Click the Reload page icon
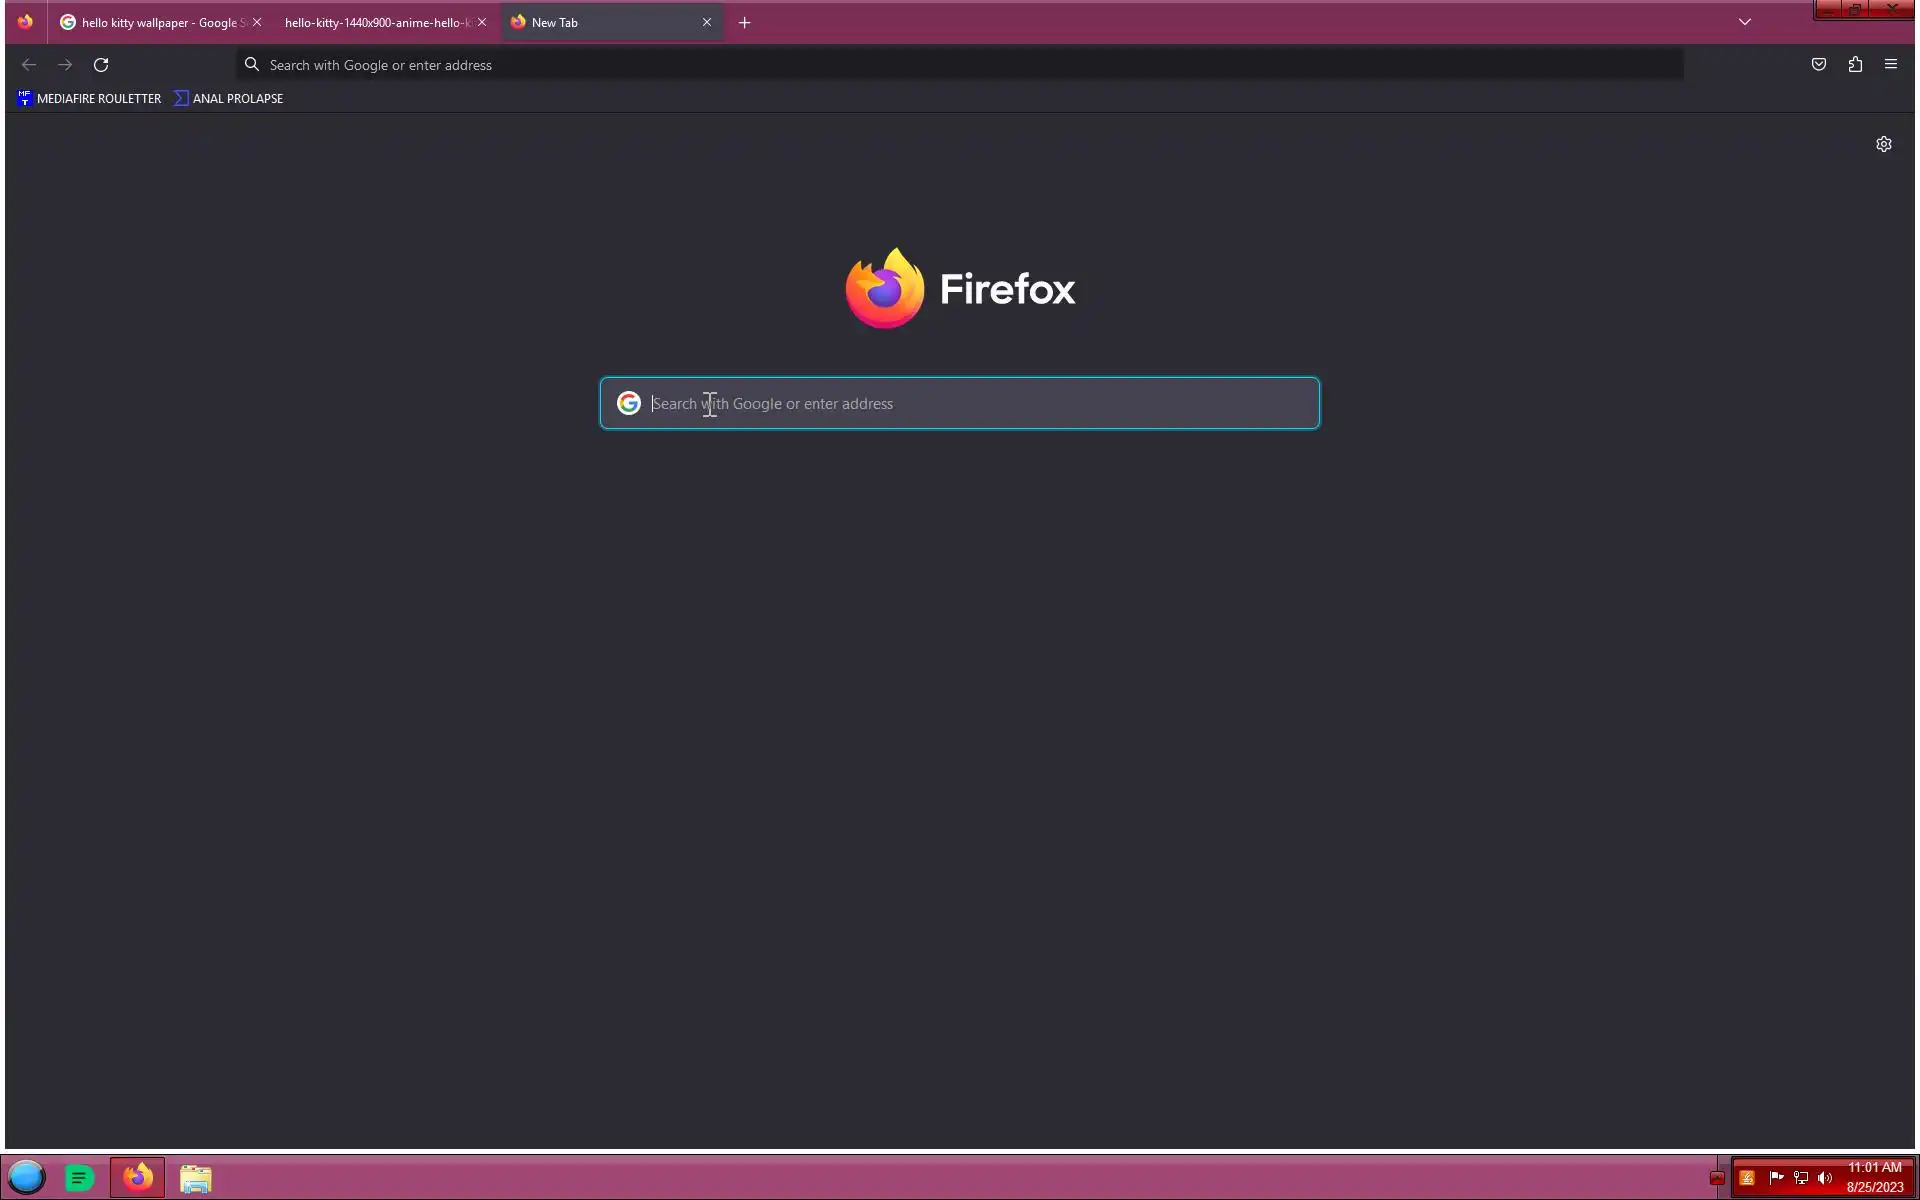 point(101,65)
